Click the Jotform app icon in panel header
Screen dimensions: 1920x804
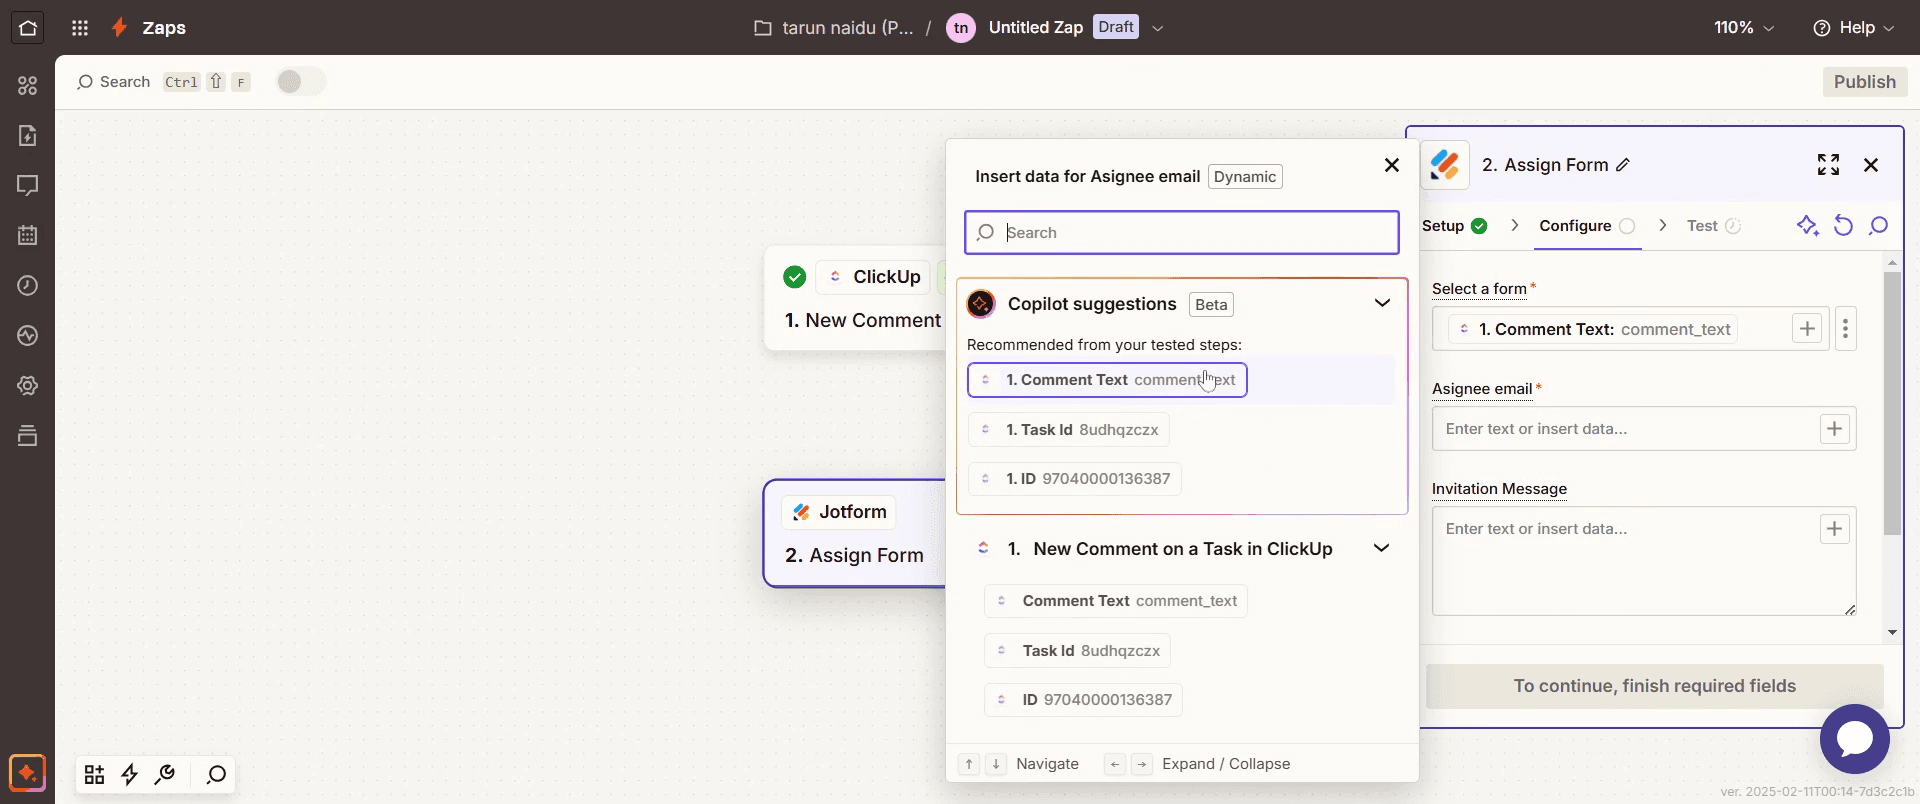pos(1445,165)
